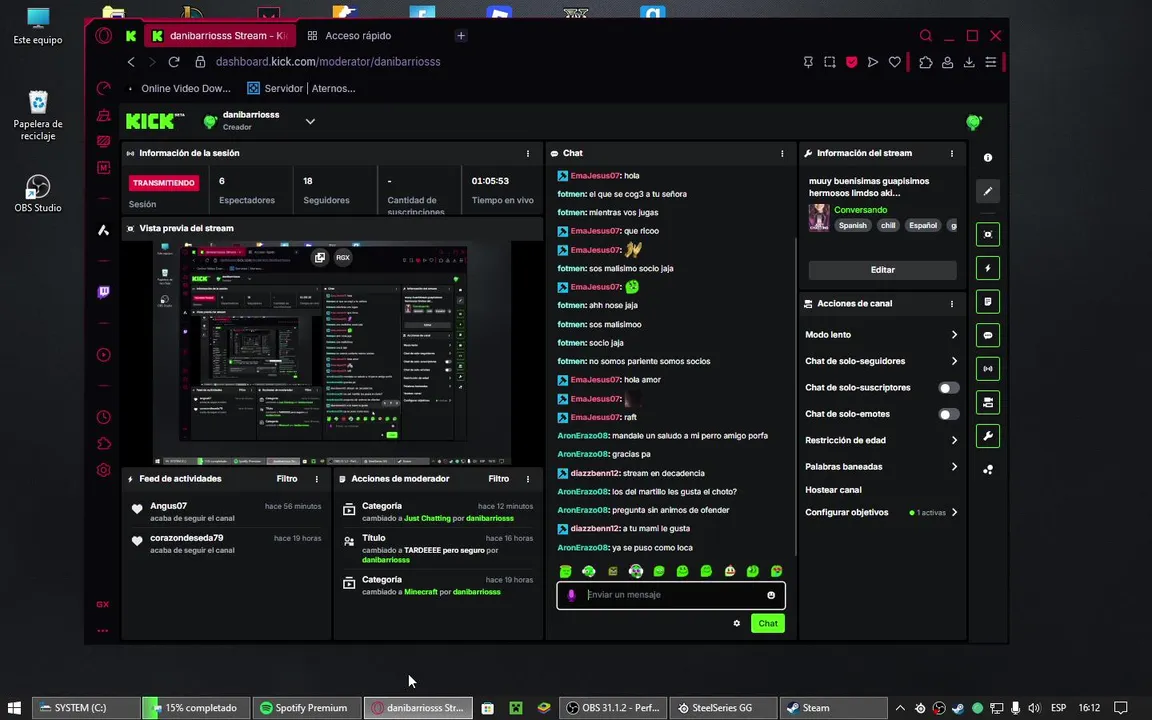1152x720 pixels.
Task: Open settings gear in Opera sidebar
Action: click(x=104, y=469)
